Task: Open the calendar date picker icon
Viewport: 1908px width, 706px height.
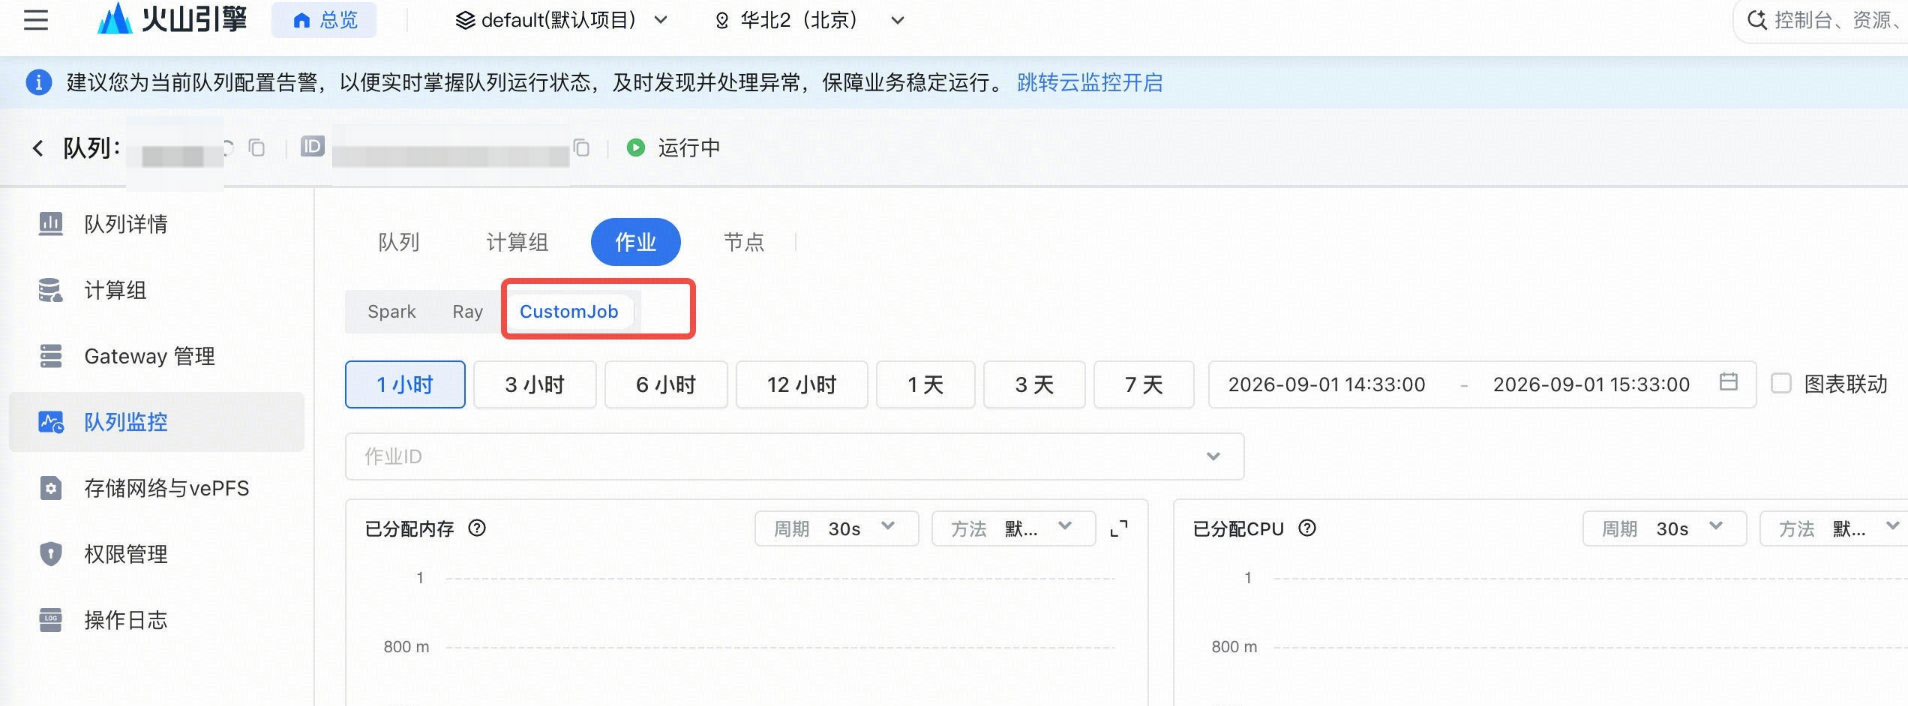Action: pyautogui.click(x=1728, y=382)
